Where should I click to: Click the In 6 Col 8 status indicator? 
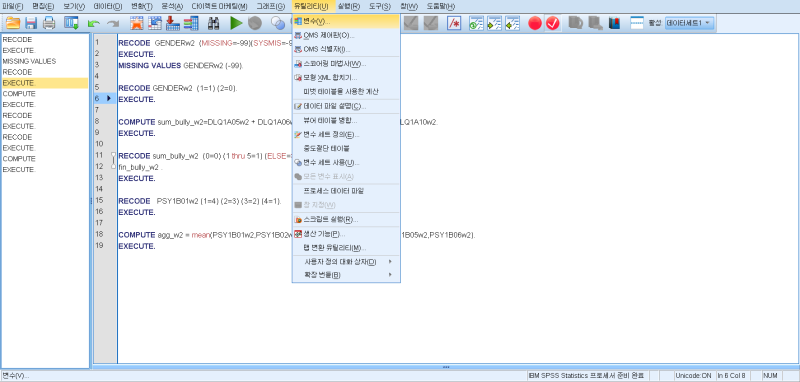click(x=731, y=375)
